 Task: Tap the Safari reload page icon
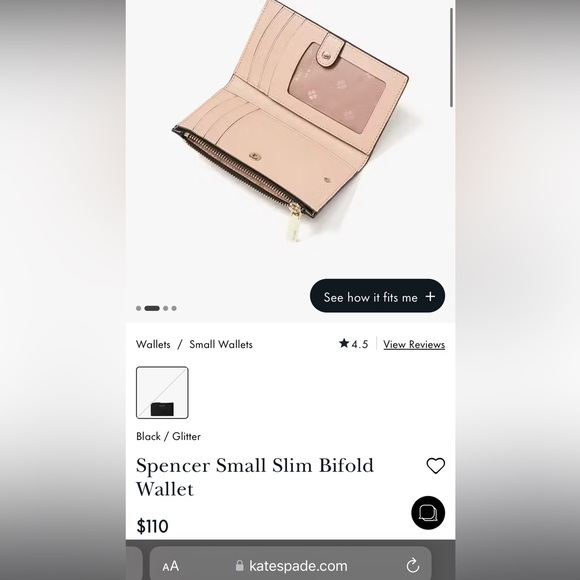click(413, 565)
